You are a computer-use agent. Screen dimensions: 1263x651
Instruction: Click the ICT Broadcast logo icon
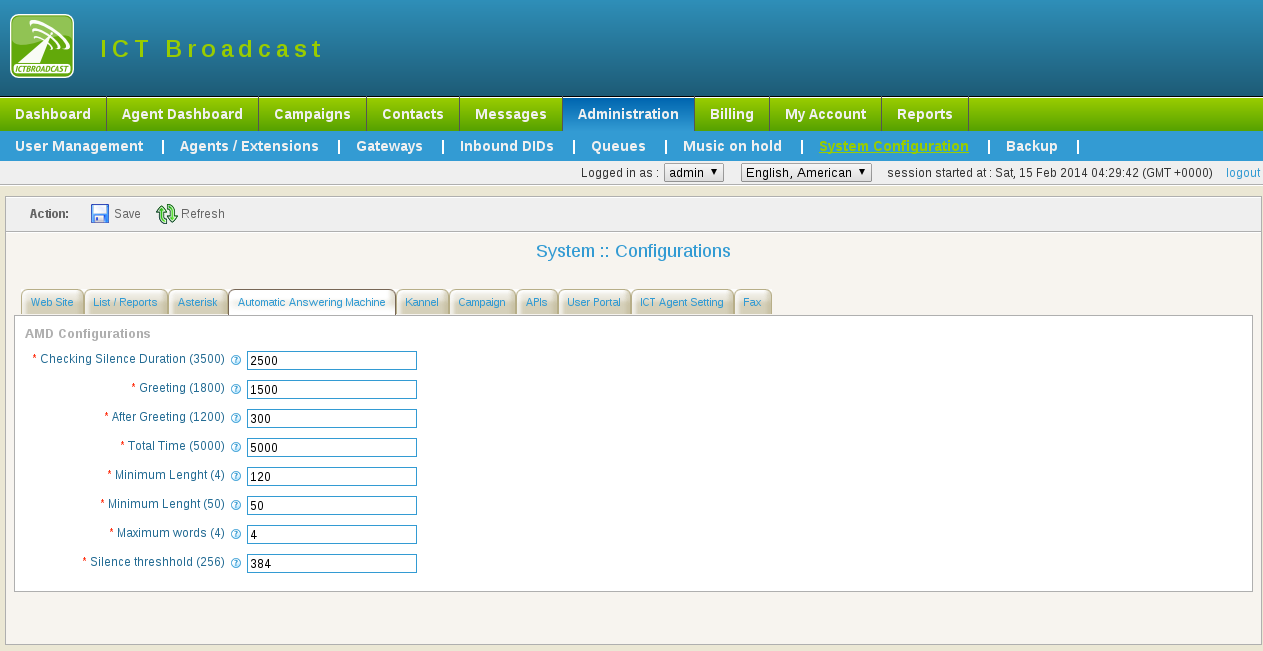(x=42, y=46)
